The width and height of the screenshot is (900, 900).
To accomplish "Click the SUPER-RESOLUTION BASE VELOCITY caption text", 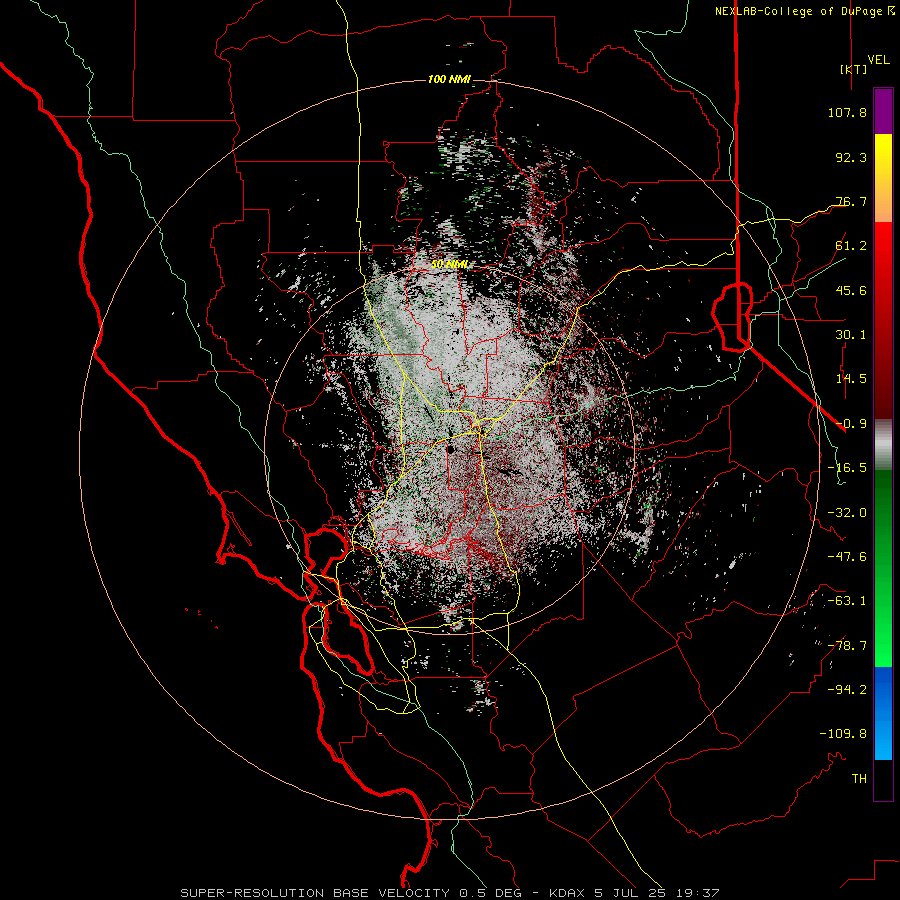I will click(315, 893).
